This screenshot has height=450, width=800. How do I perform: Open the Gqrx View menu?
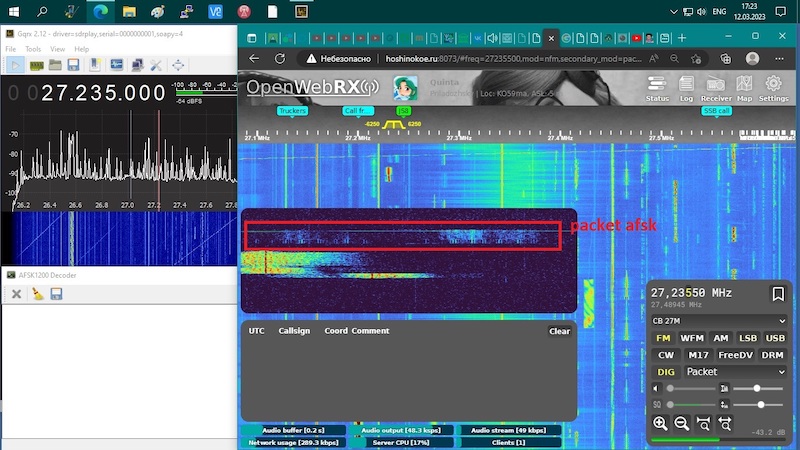[57, 48]
